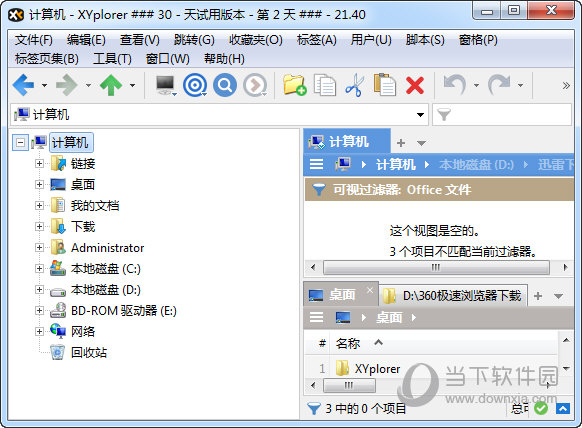Screen dimensions: 582x428
Task: Sort by 名称 column header
Action: tap(348, 343)
